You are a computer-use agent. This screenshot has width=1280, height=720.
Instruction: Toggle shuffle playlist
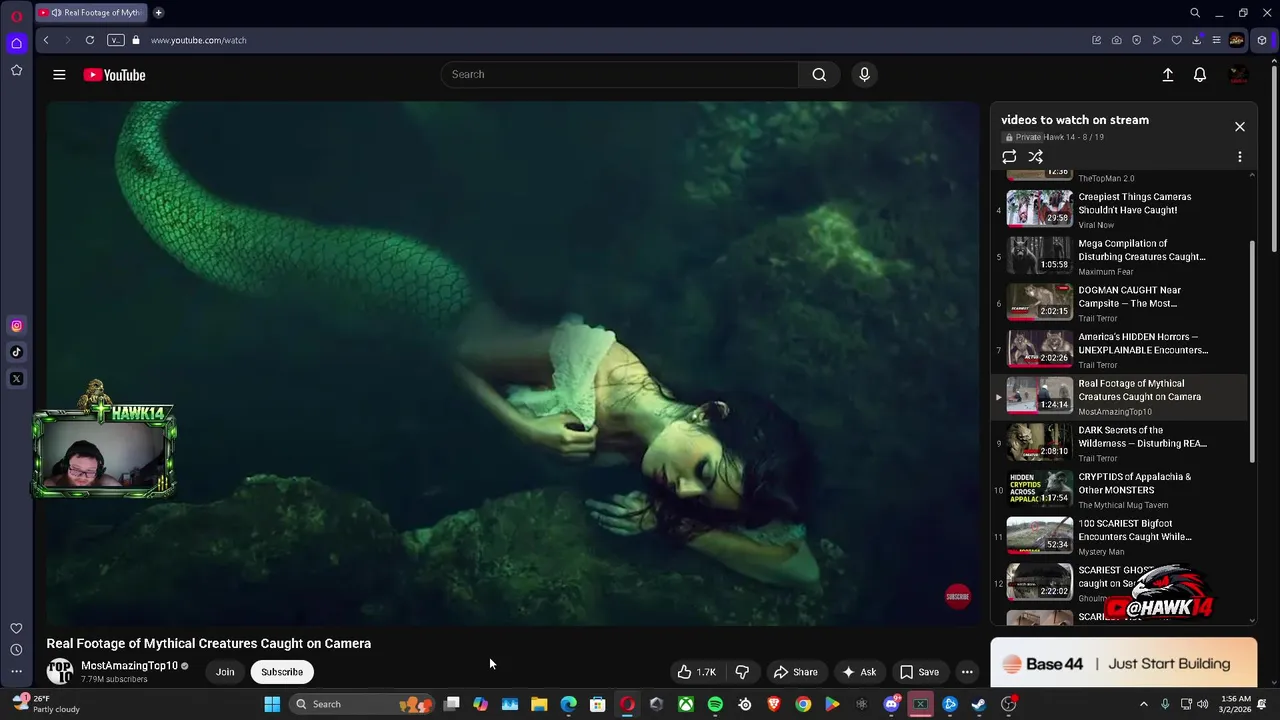pyautogui.click(x=1036, y=157)
